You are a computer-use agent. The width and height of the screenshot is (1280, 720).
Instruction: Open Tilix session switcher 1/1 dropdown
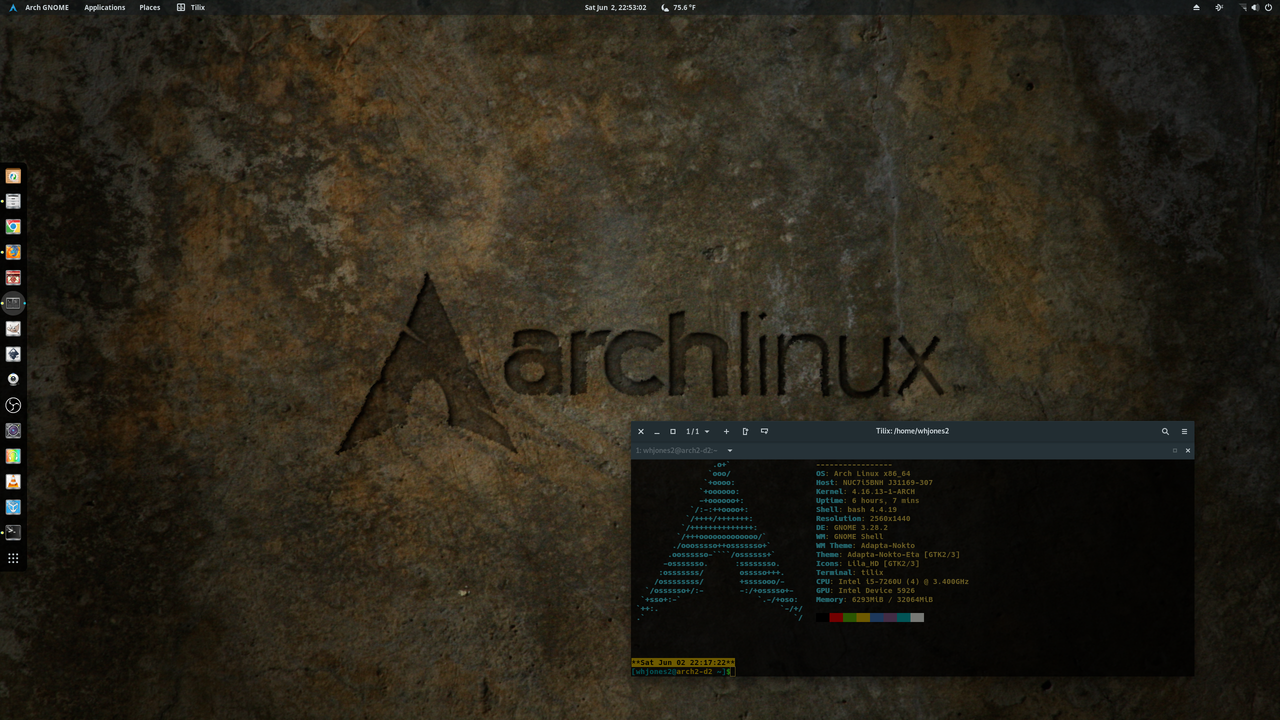point(697,431)
